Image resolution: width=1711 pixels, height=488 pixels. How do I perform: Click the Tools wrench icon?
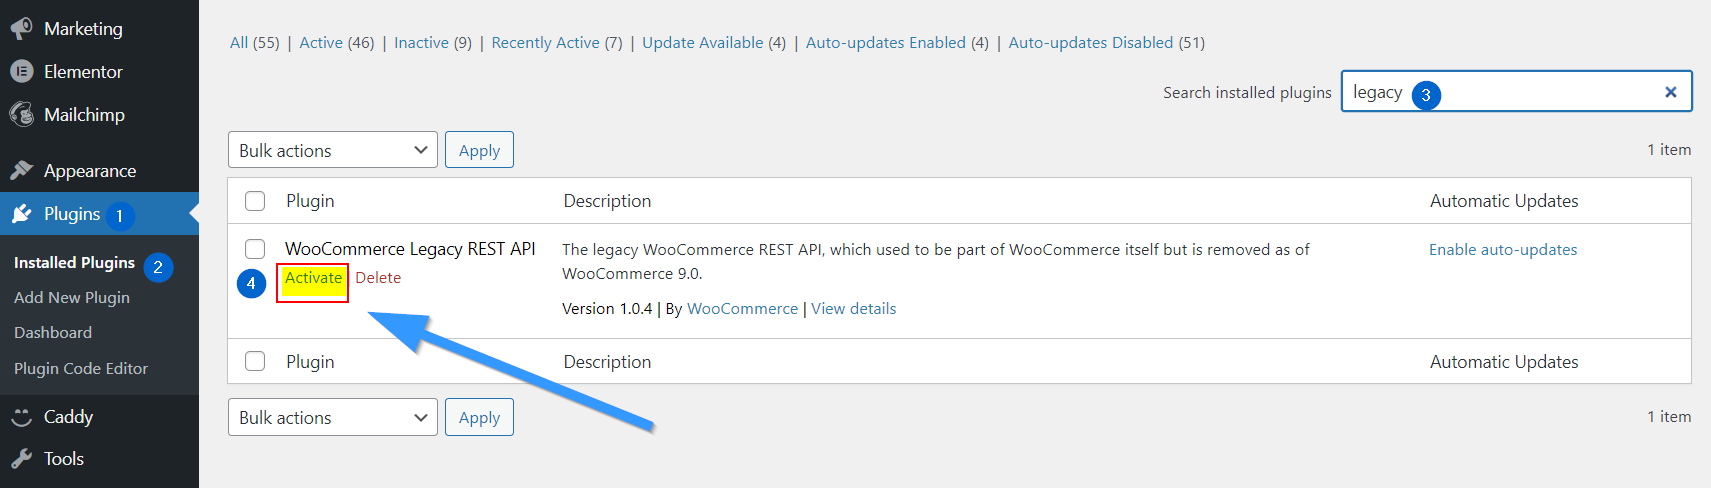[21, 459]
